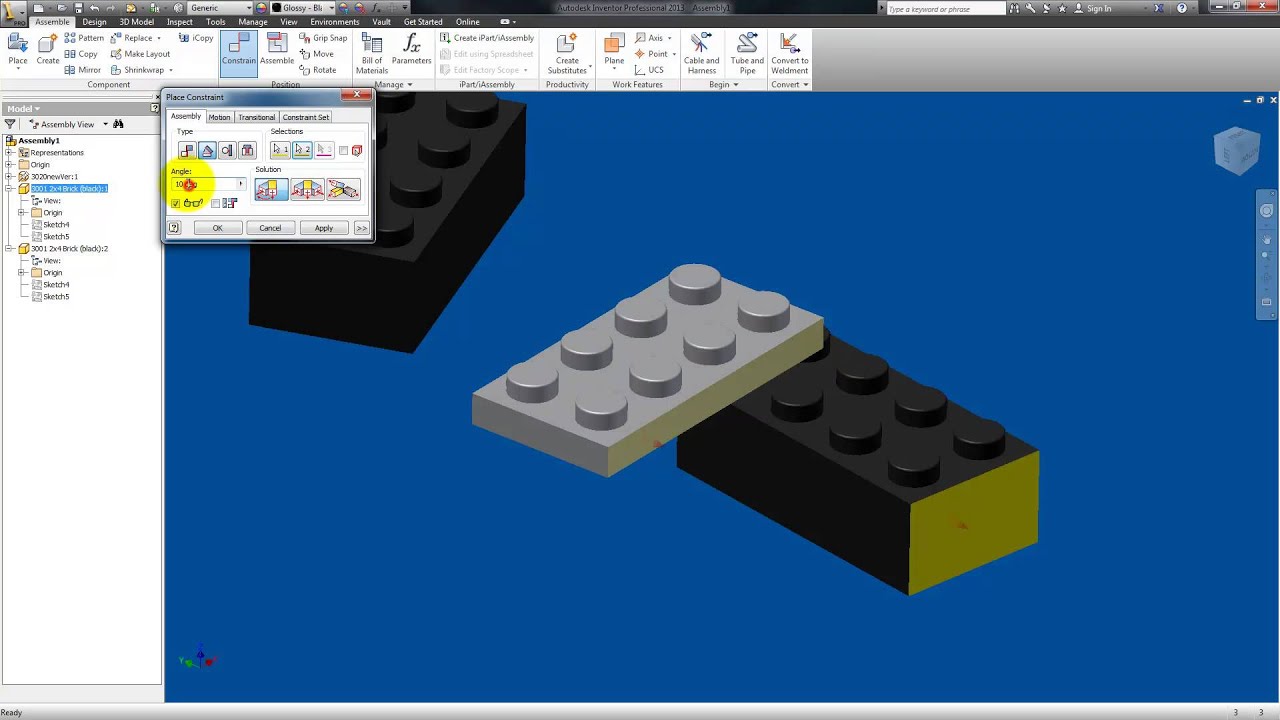This screenshot has height=720, width=1280.
Task: Click the browser Find binoculars icon
Action: pos(118,124)
